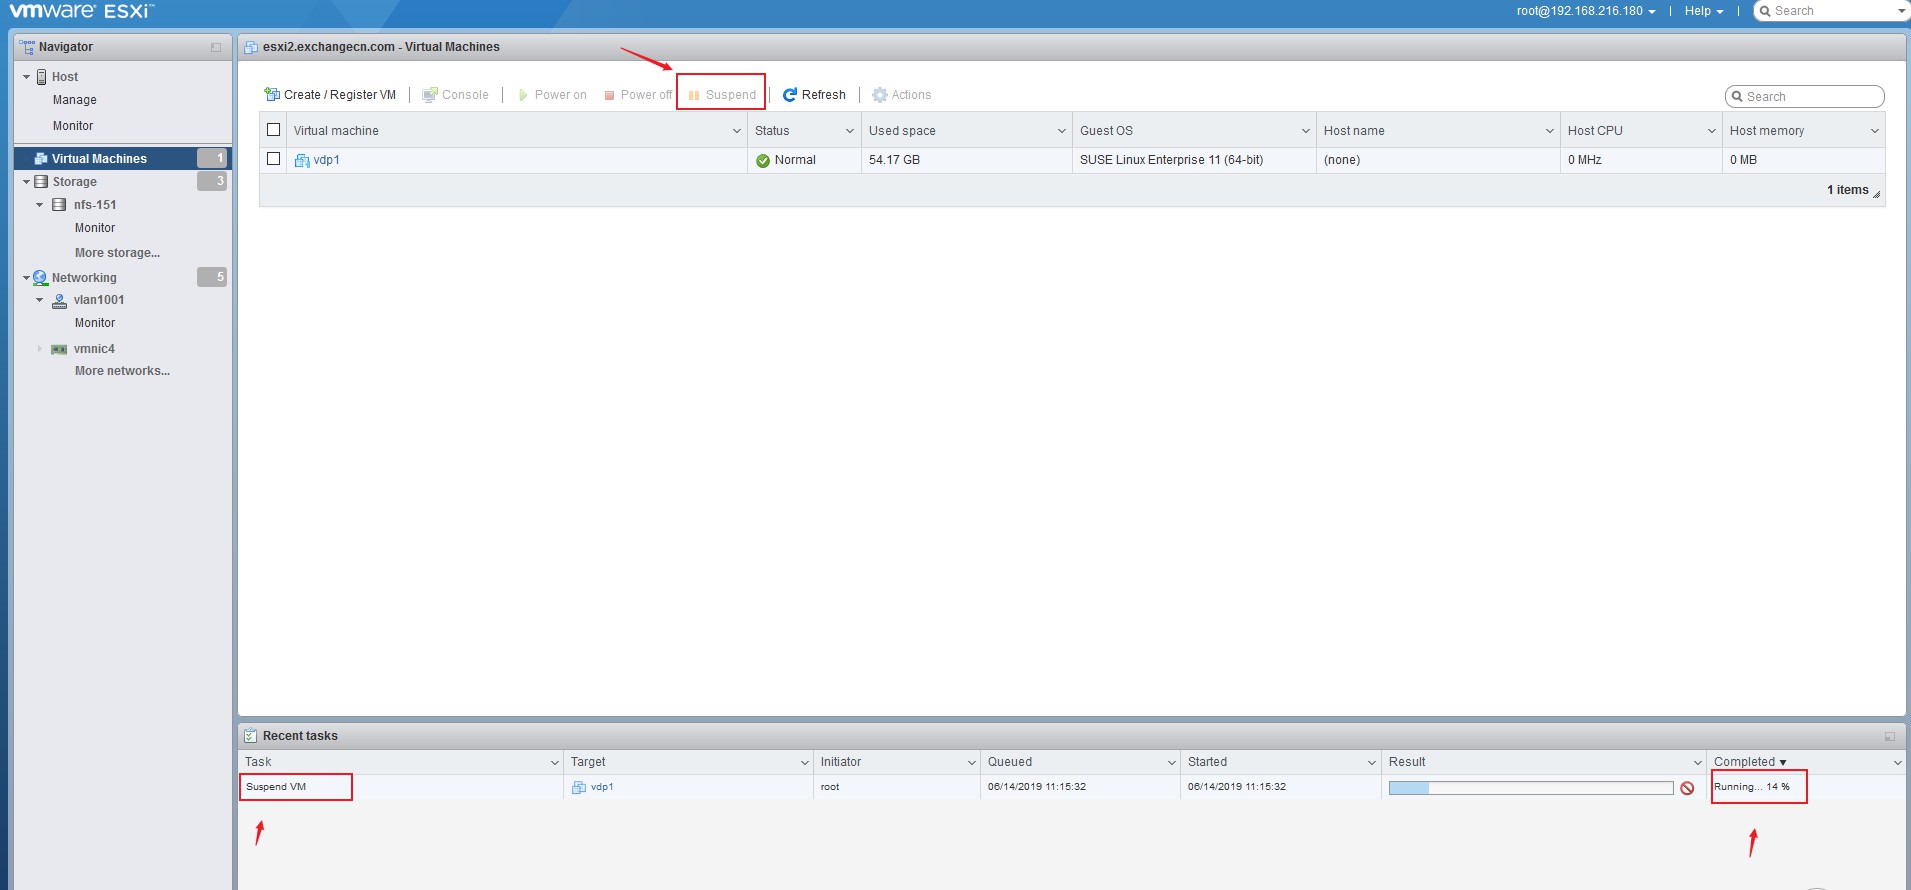The height and width of the screenshot is (890, 1911).
Task: Grab the table resize handle near 1 items
Action: tap(1877, 194)
